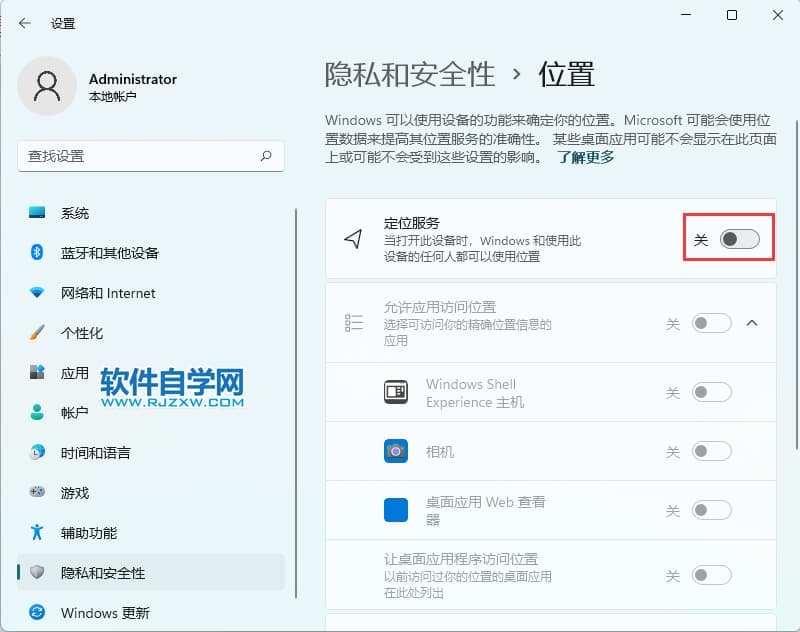The width and height of the screenshot is (800, 632).
Task: Toggle location access for 相机
Action: (712, 451)
